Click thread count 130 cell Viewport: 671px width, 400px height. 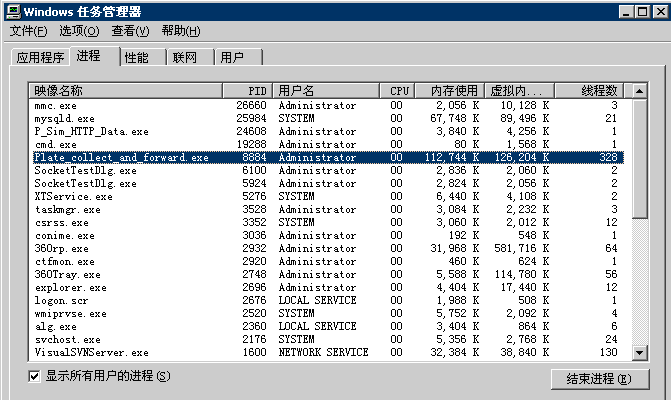click(x=608, y=352)
